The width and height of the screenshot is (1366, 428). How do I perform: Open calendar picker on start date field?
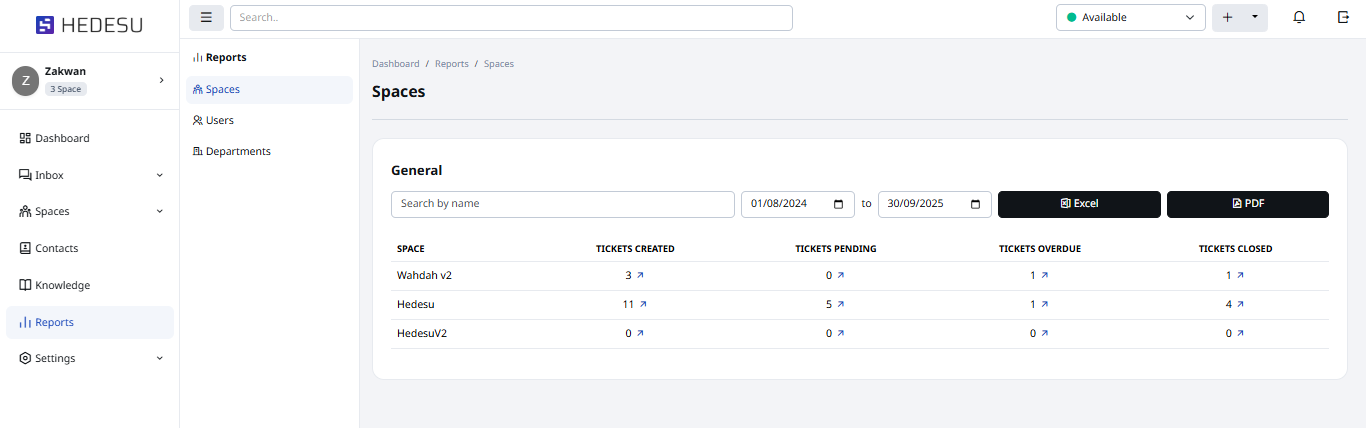pos(838,204)
